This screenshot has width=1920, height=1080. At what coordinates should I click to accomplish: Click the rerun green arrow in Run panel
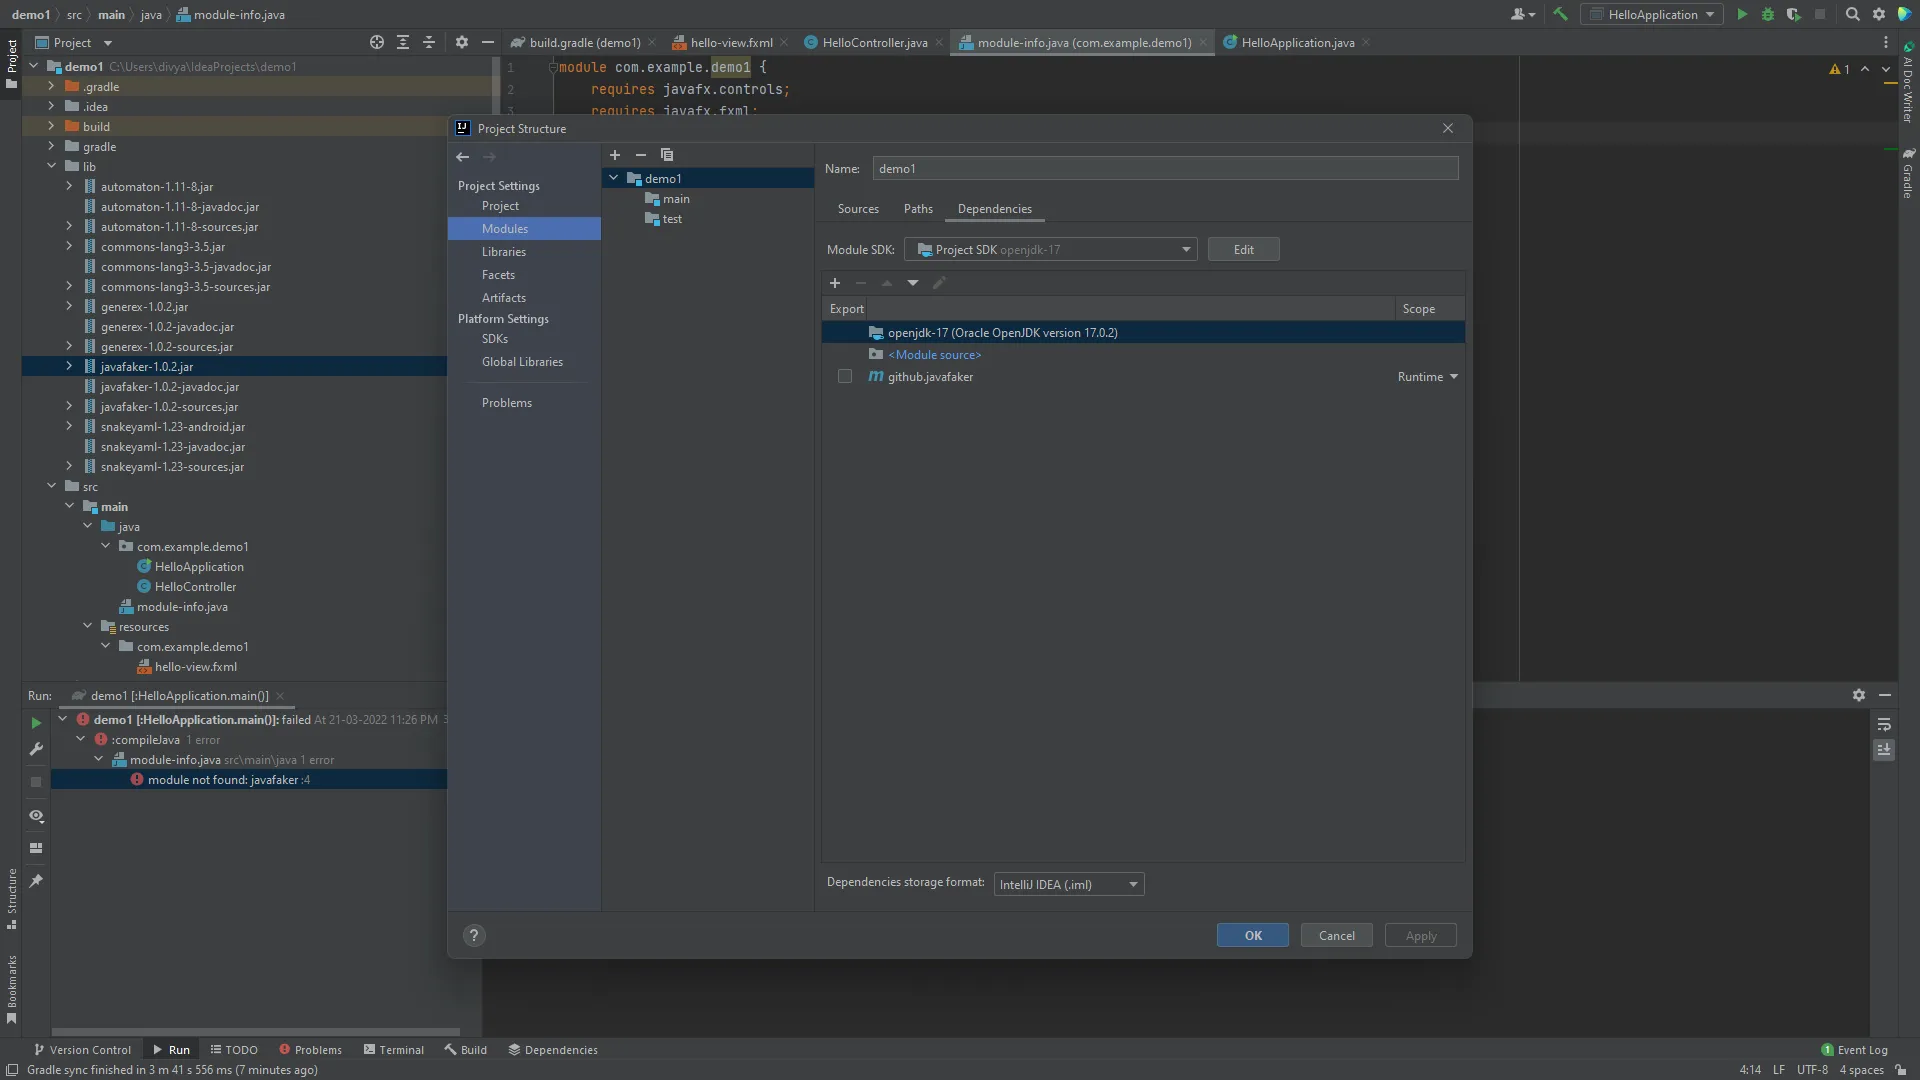36,722
